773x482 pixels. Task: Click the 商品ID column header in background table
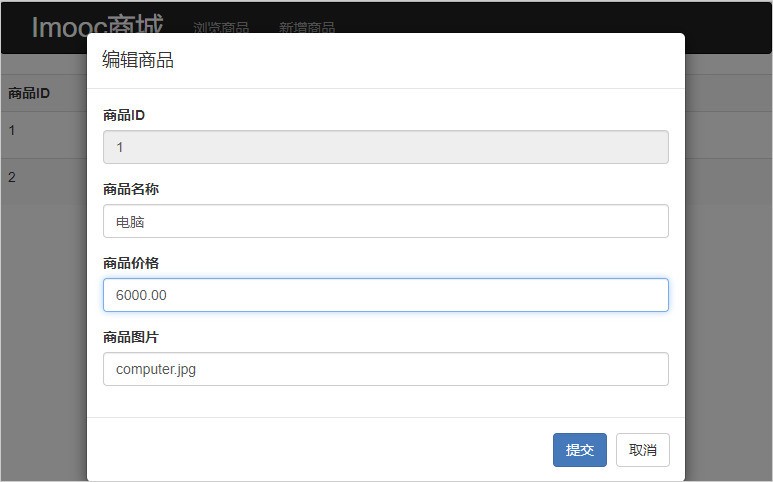pyautogui.click(x=29, y=93)
